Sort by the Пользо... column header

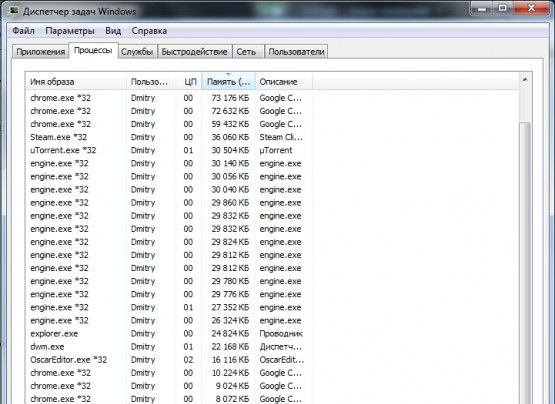151,82
